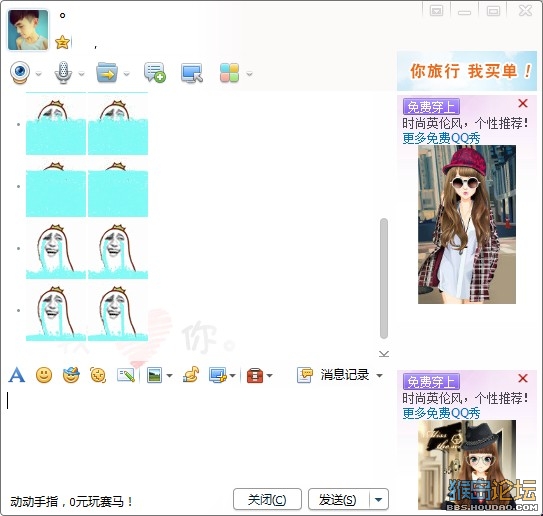Start a video call with webcam icon

20,72
